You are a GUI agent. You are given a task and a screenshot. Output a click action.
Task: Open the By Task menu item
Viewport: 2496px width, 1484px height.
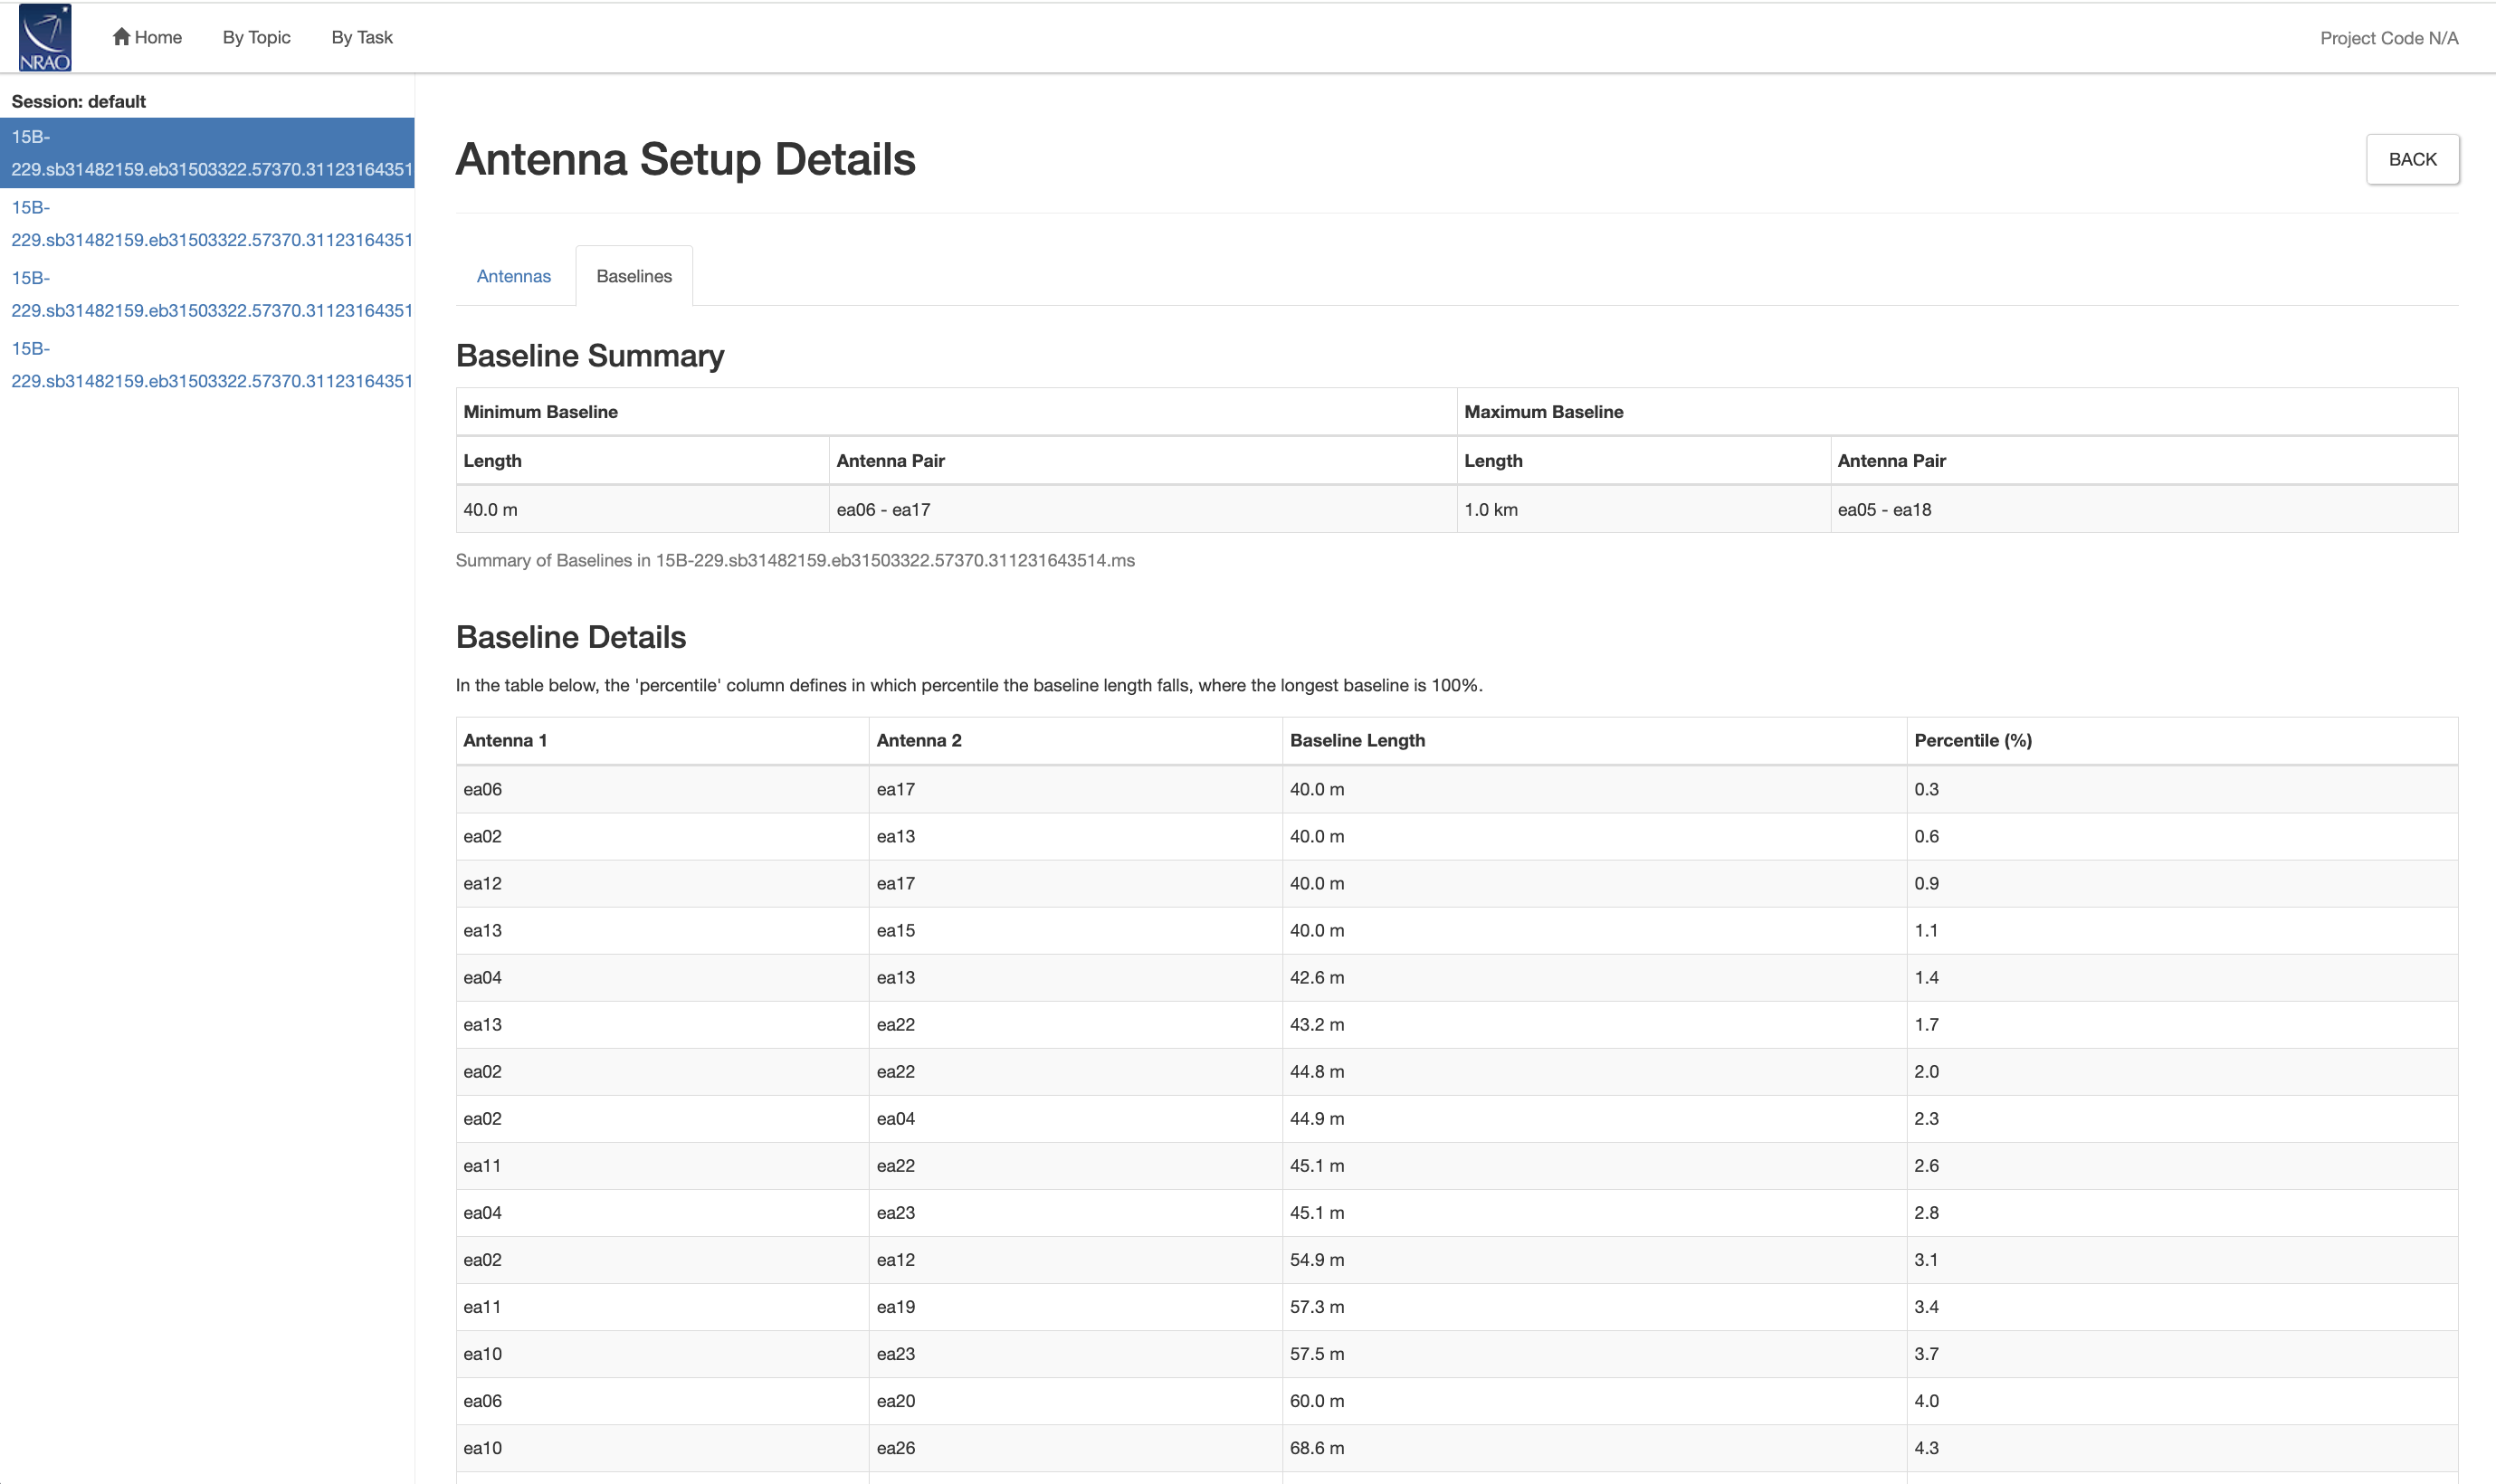coord(362,37)
